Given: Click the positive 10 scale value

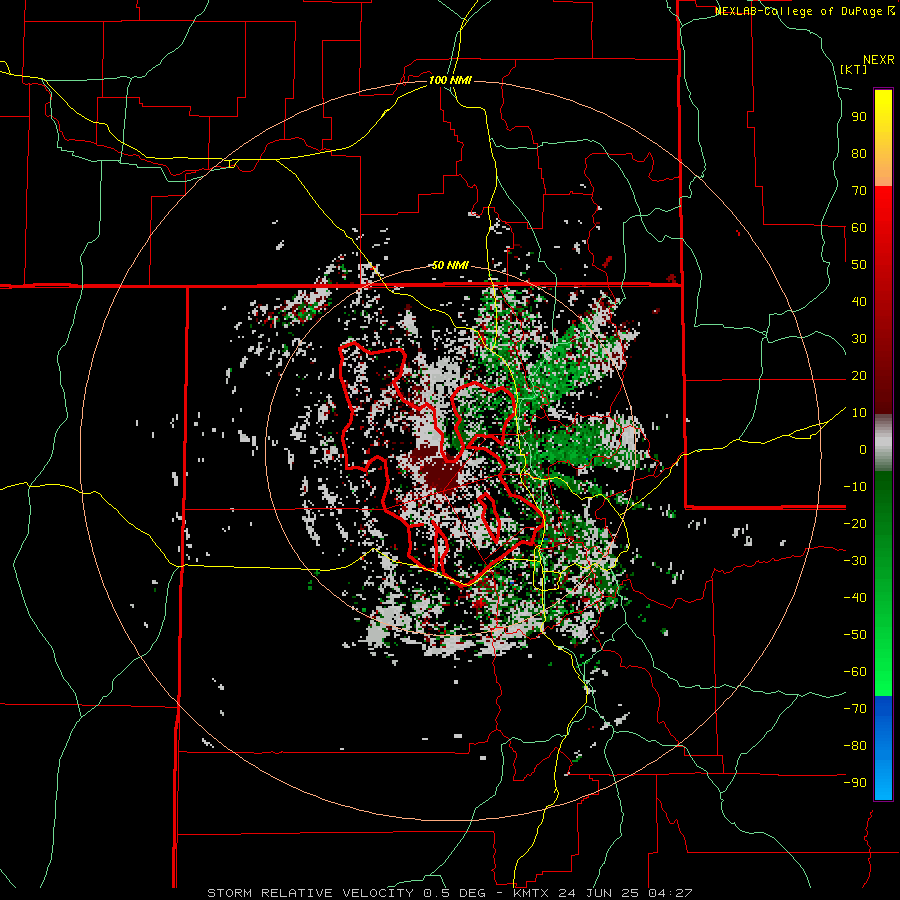Looking at the screenshot, I should [x=859, y=413].
